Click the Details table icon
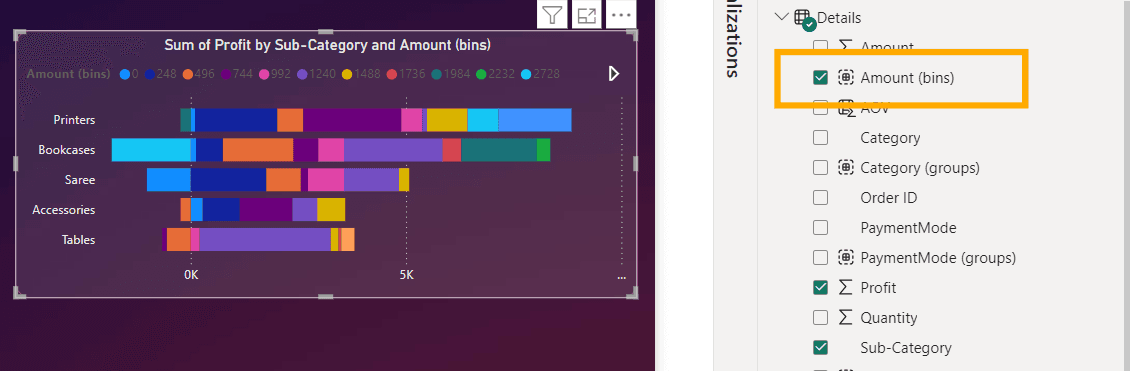This screenshot has width=1130, height=371. pos(803,19)
